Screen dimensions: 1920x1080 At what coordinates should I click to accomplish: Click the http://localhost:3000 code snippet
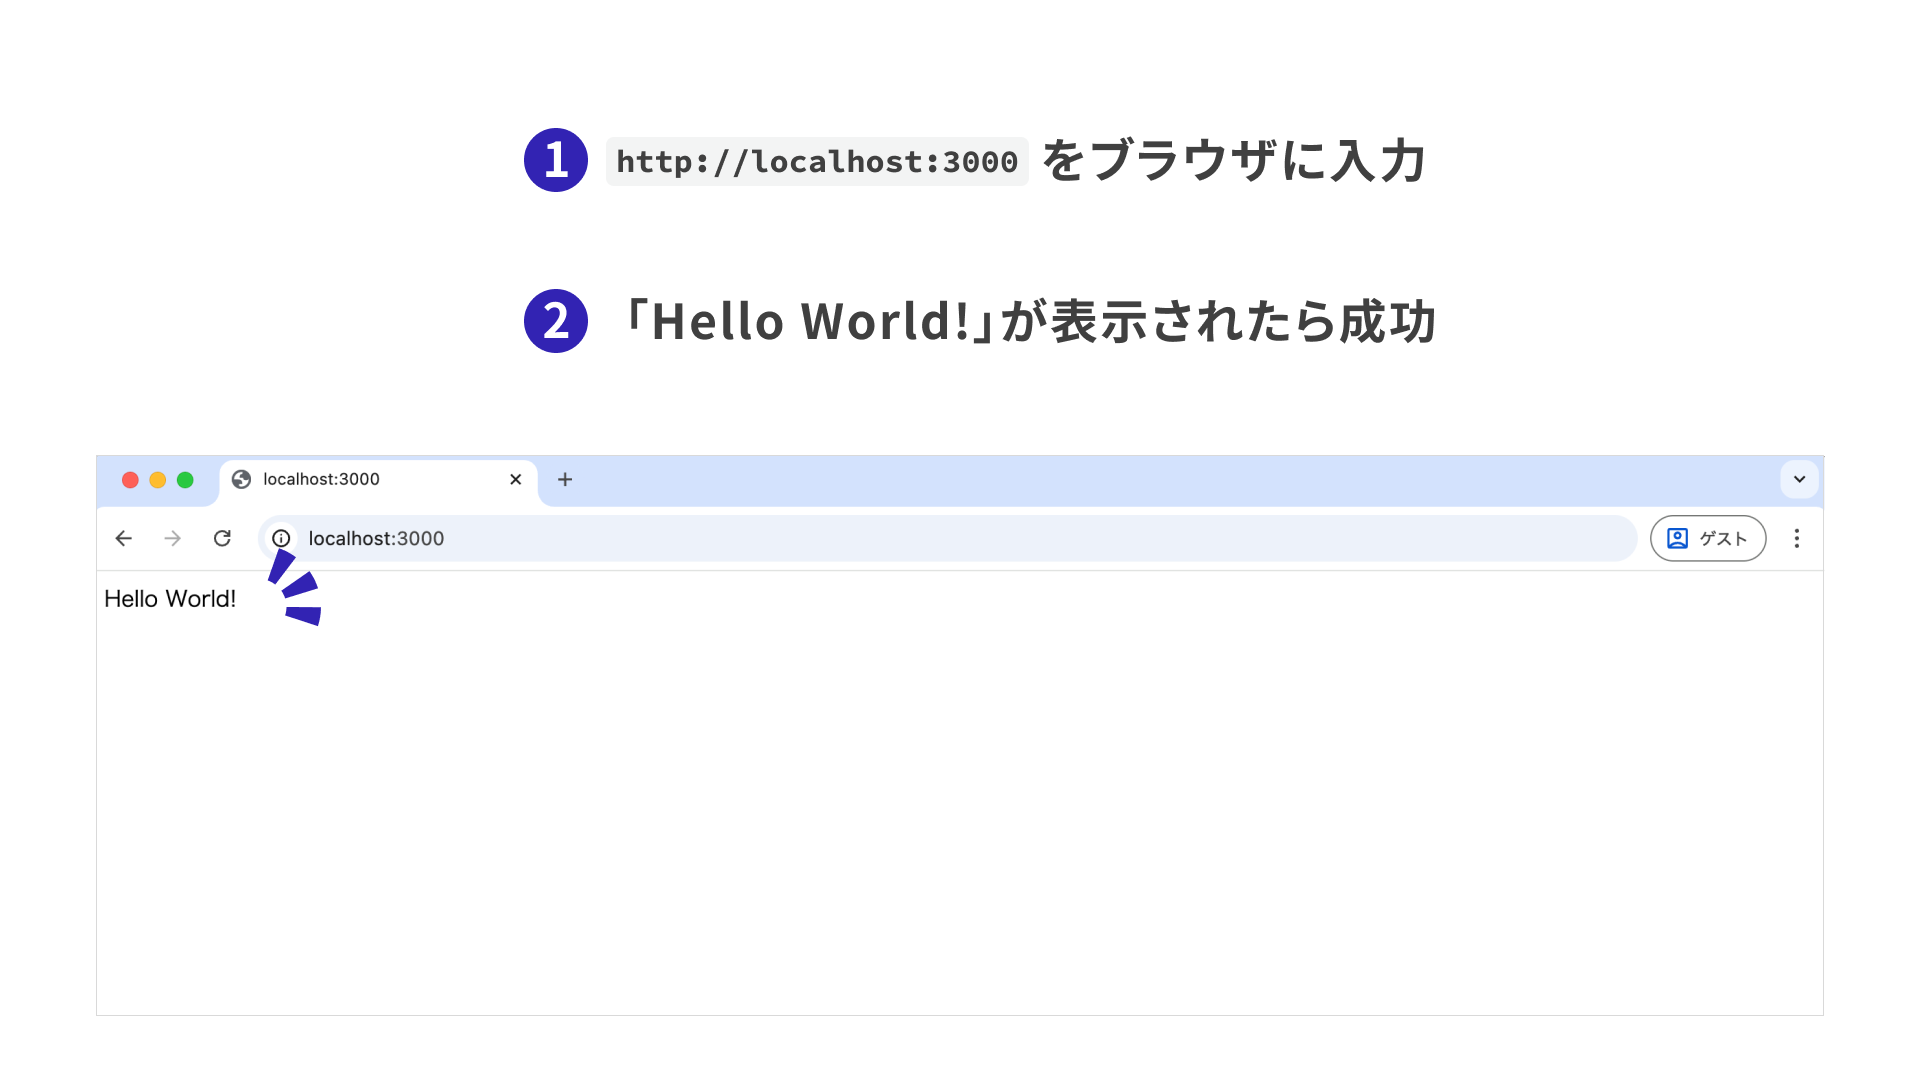pos(816,162)
